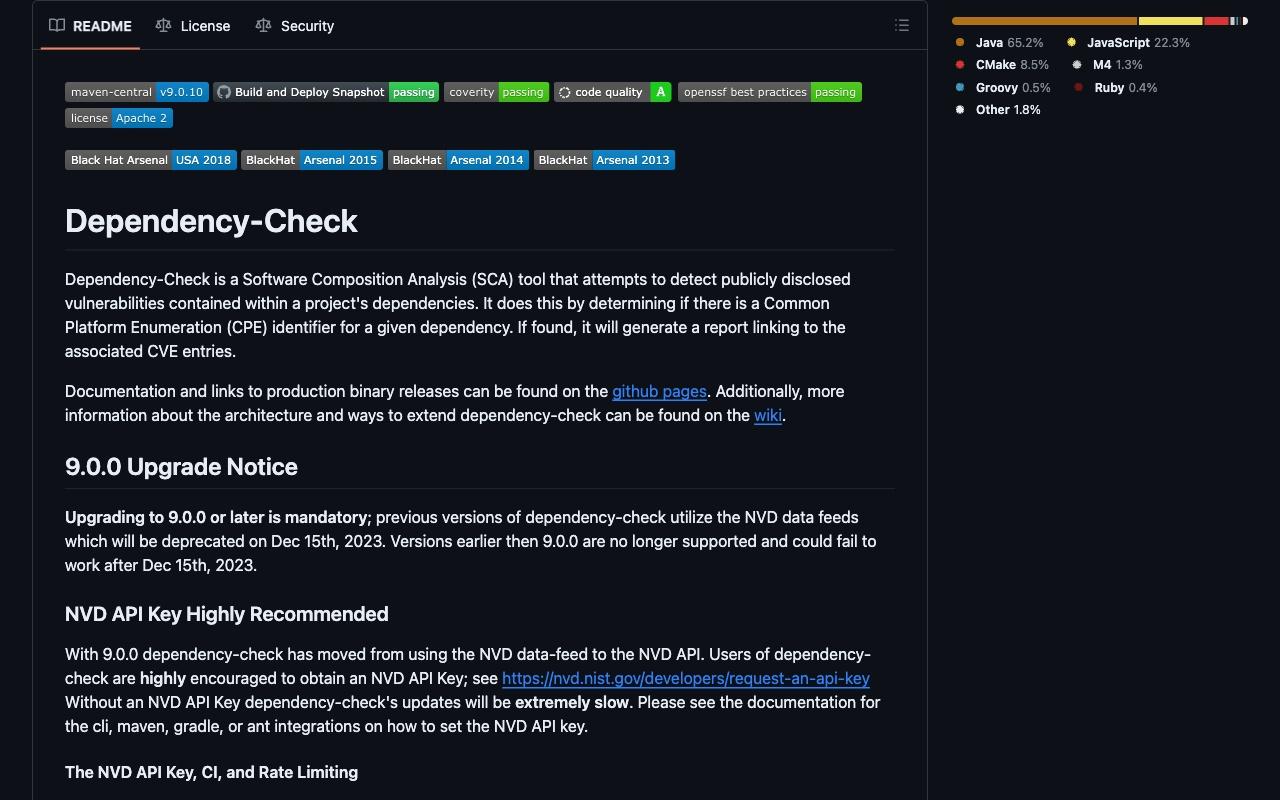Click the Dependency-Check heading
This screenshot has height=800, width=1280.
[x=211, y=221]
